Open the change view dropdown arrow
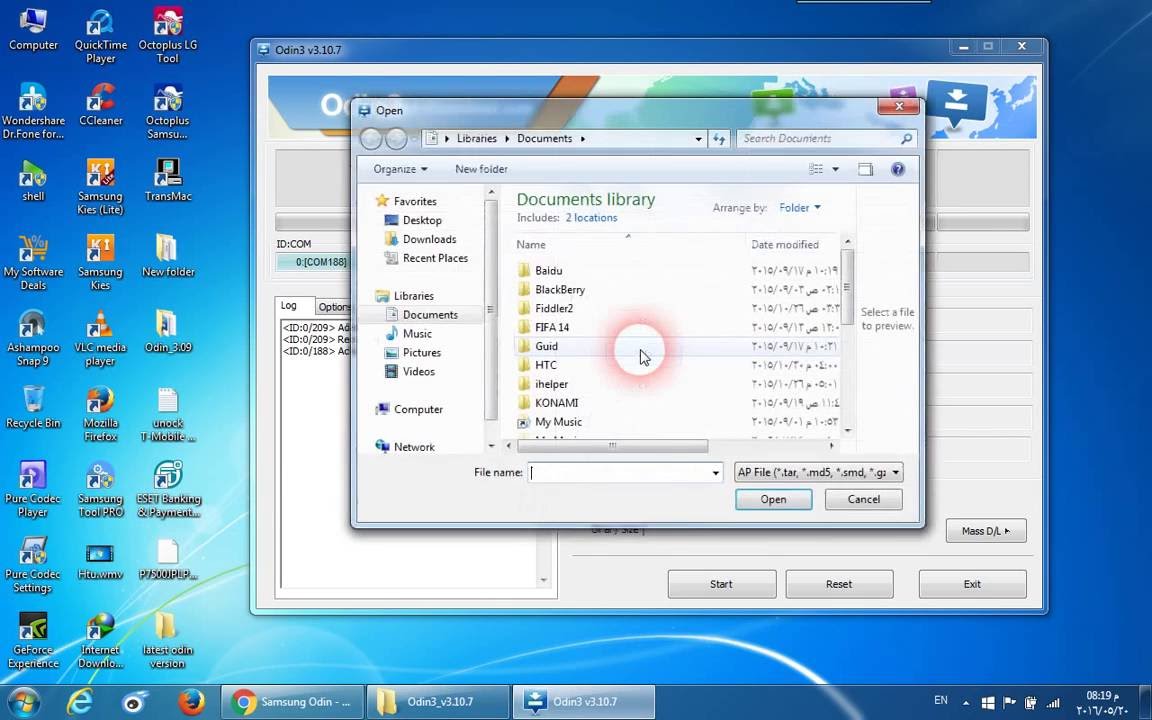 [835, 170]
